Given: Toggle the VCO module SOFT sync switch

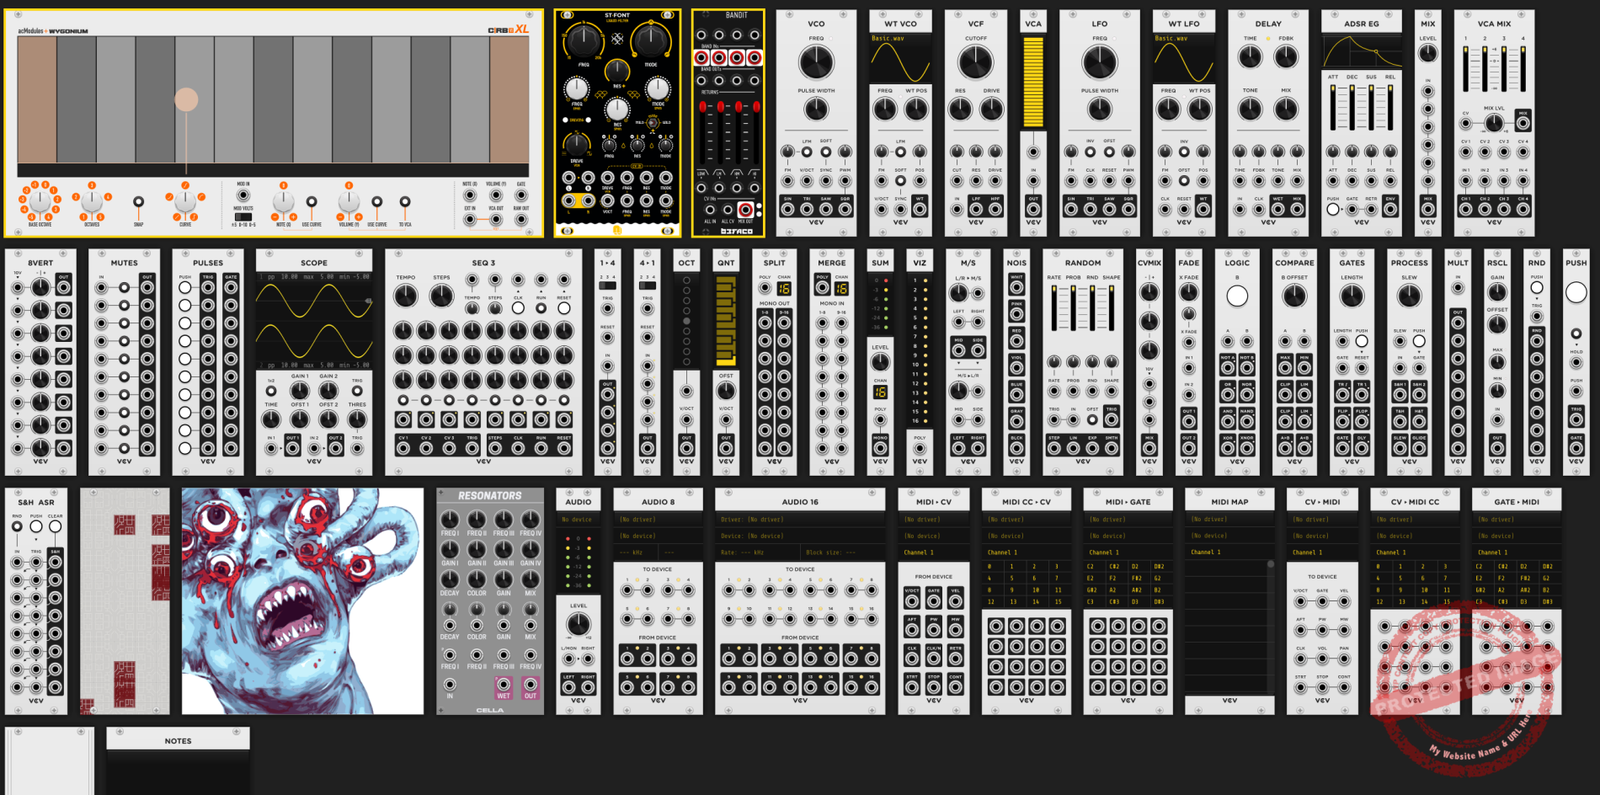Looking at the screenshot, I should click(x=826, y=152).
